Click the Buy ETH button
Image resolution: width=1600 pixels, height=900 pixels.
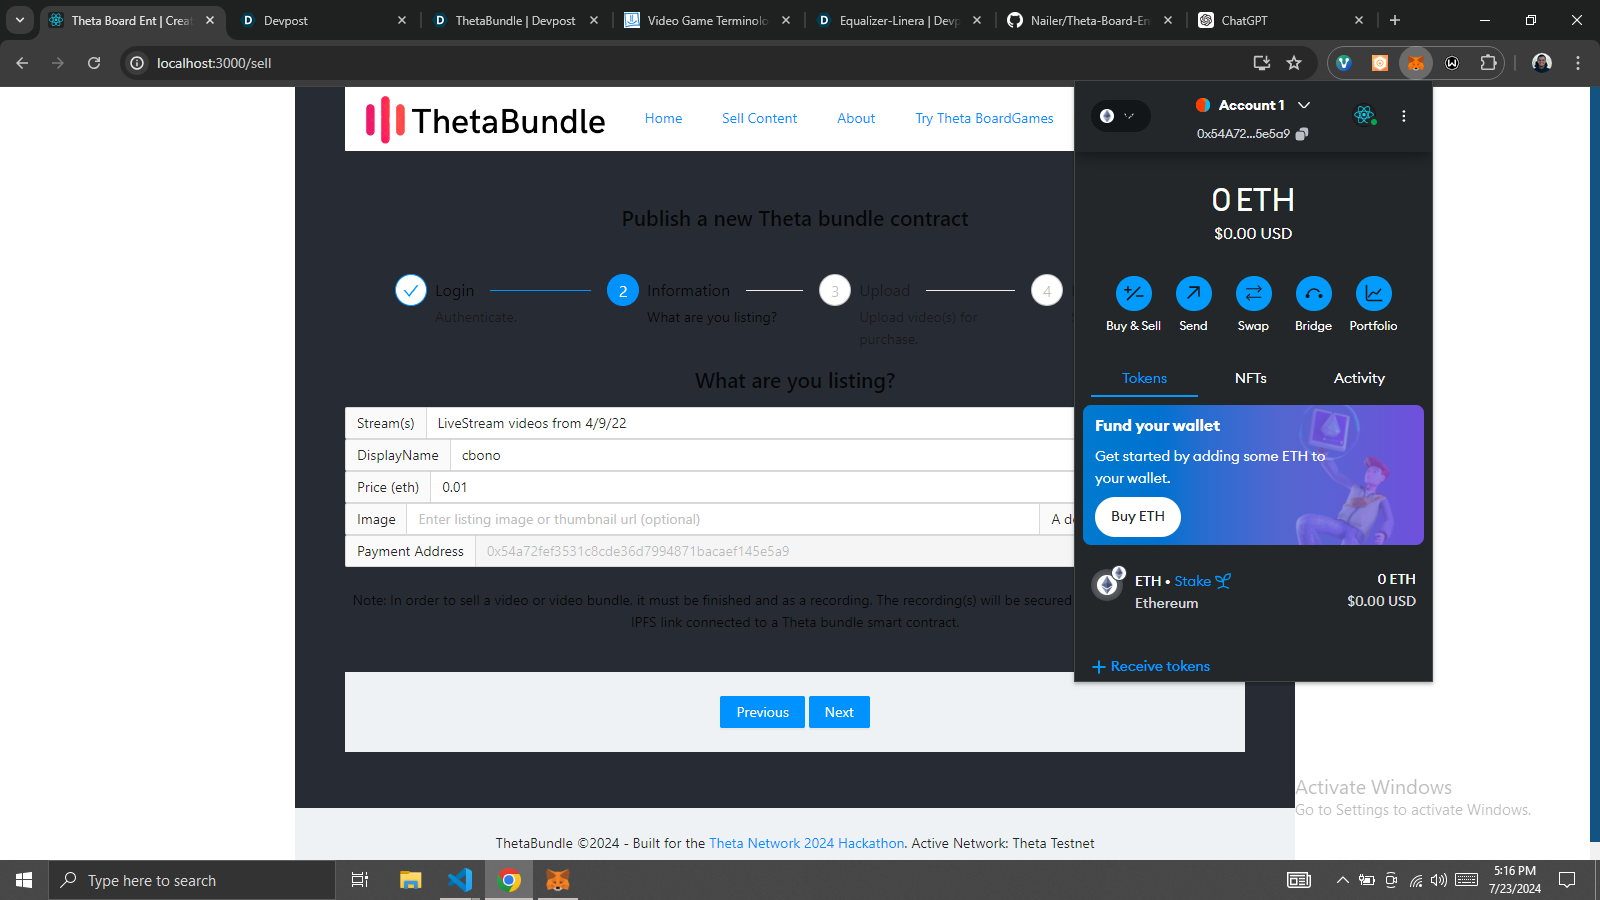coord(1138,517)
